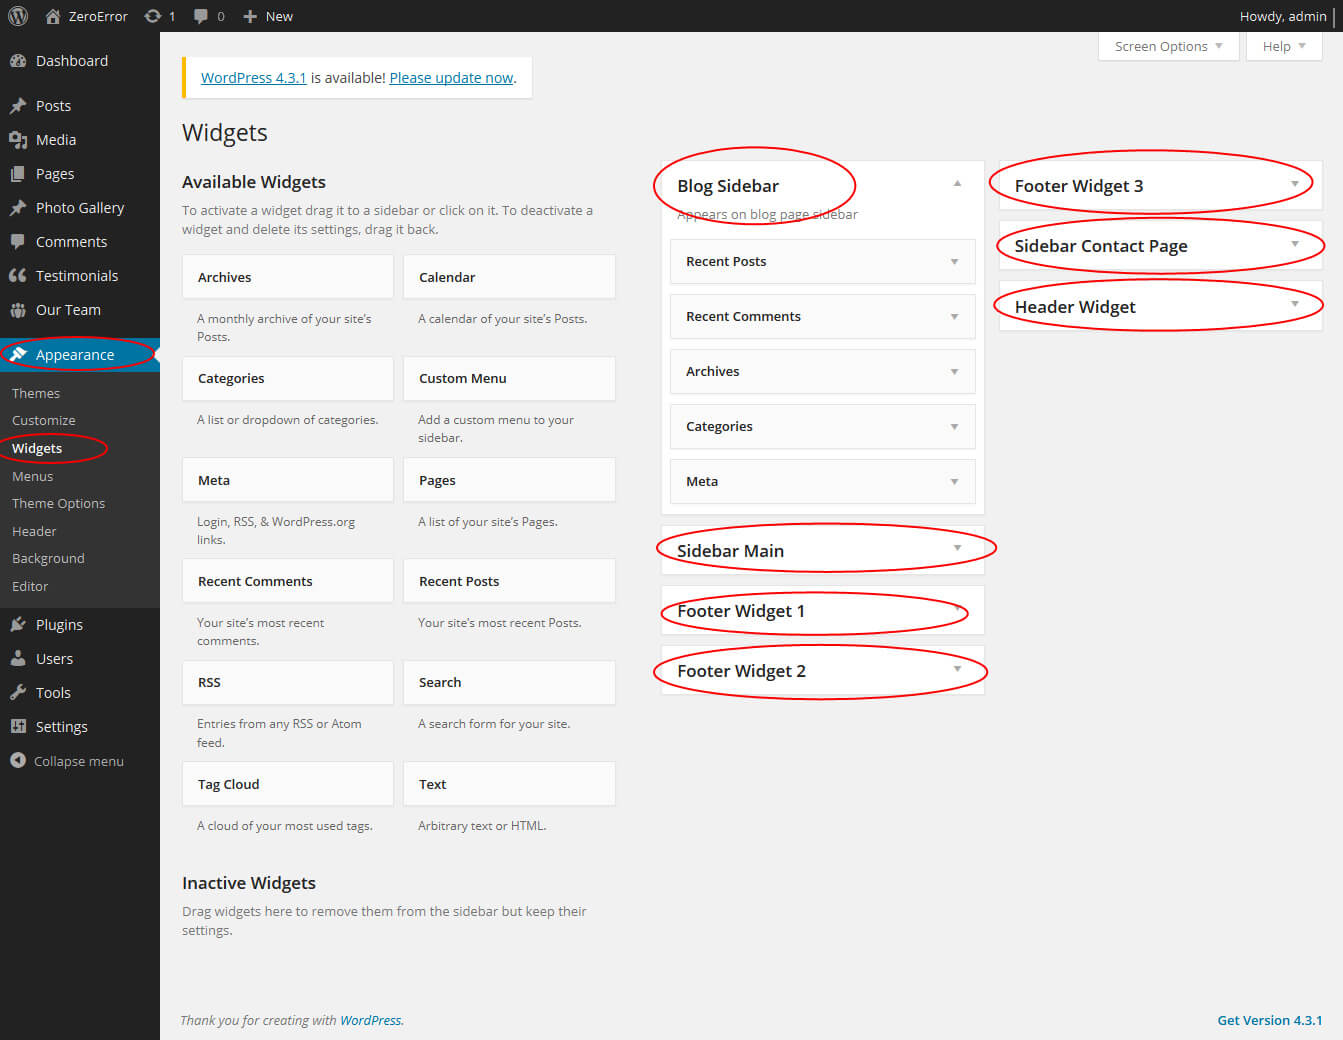This screenshot has width=1343, height=1040.
Task: Select the RSS available widget
Action: tap(288, 682)
